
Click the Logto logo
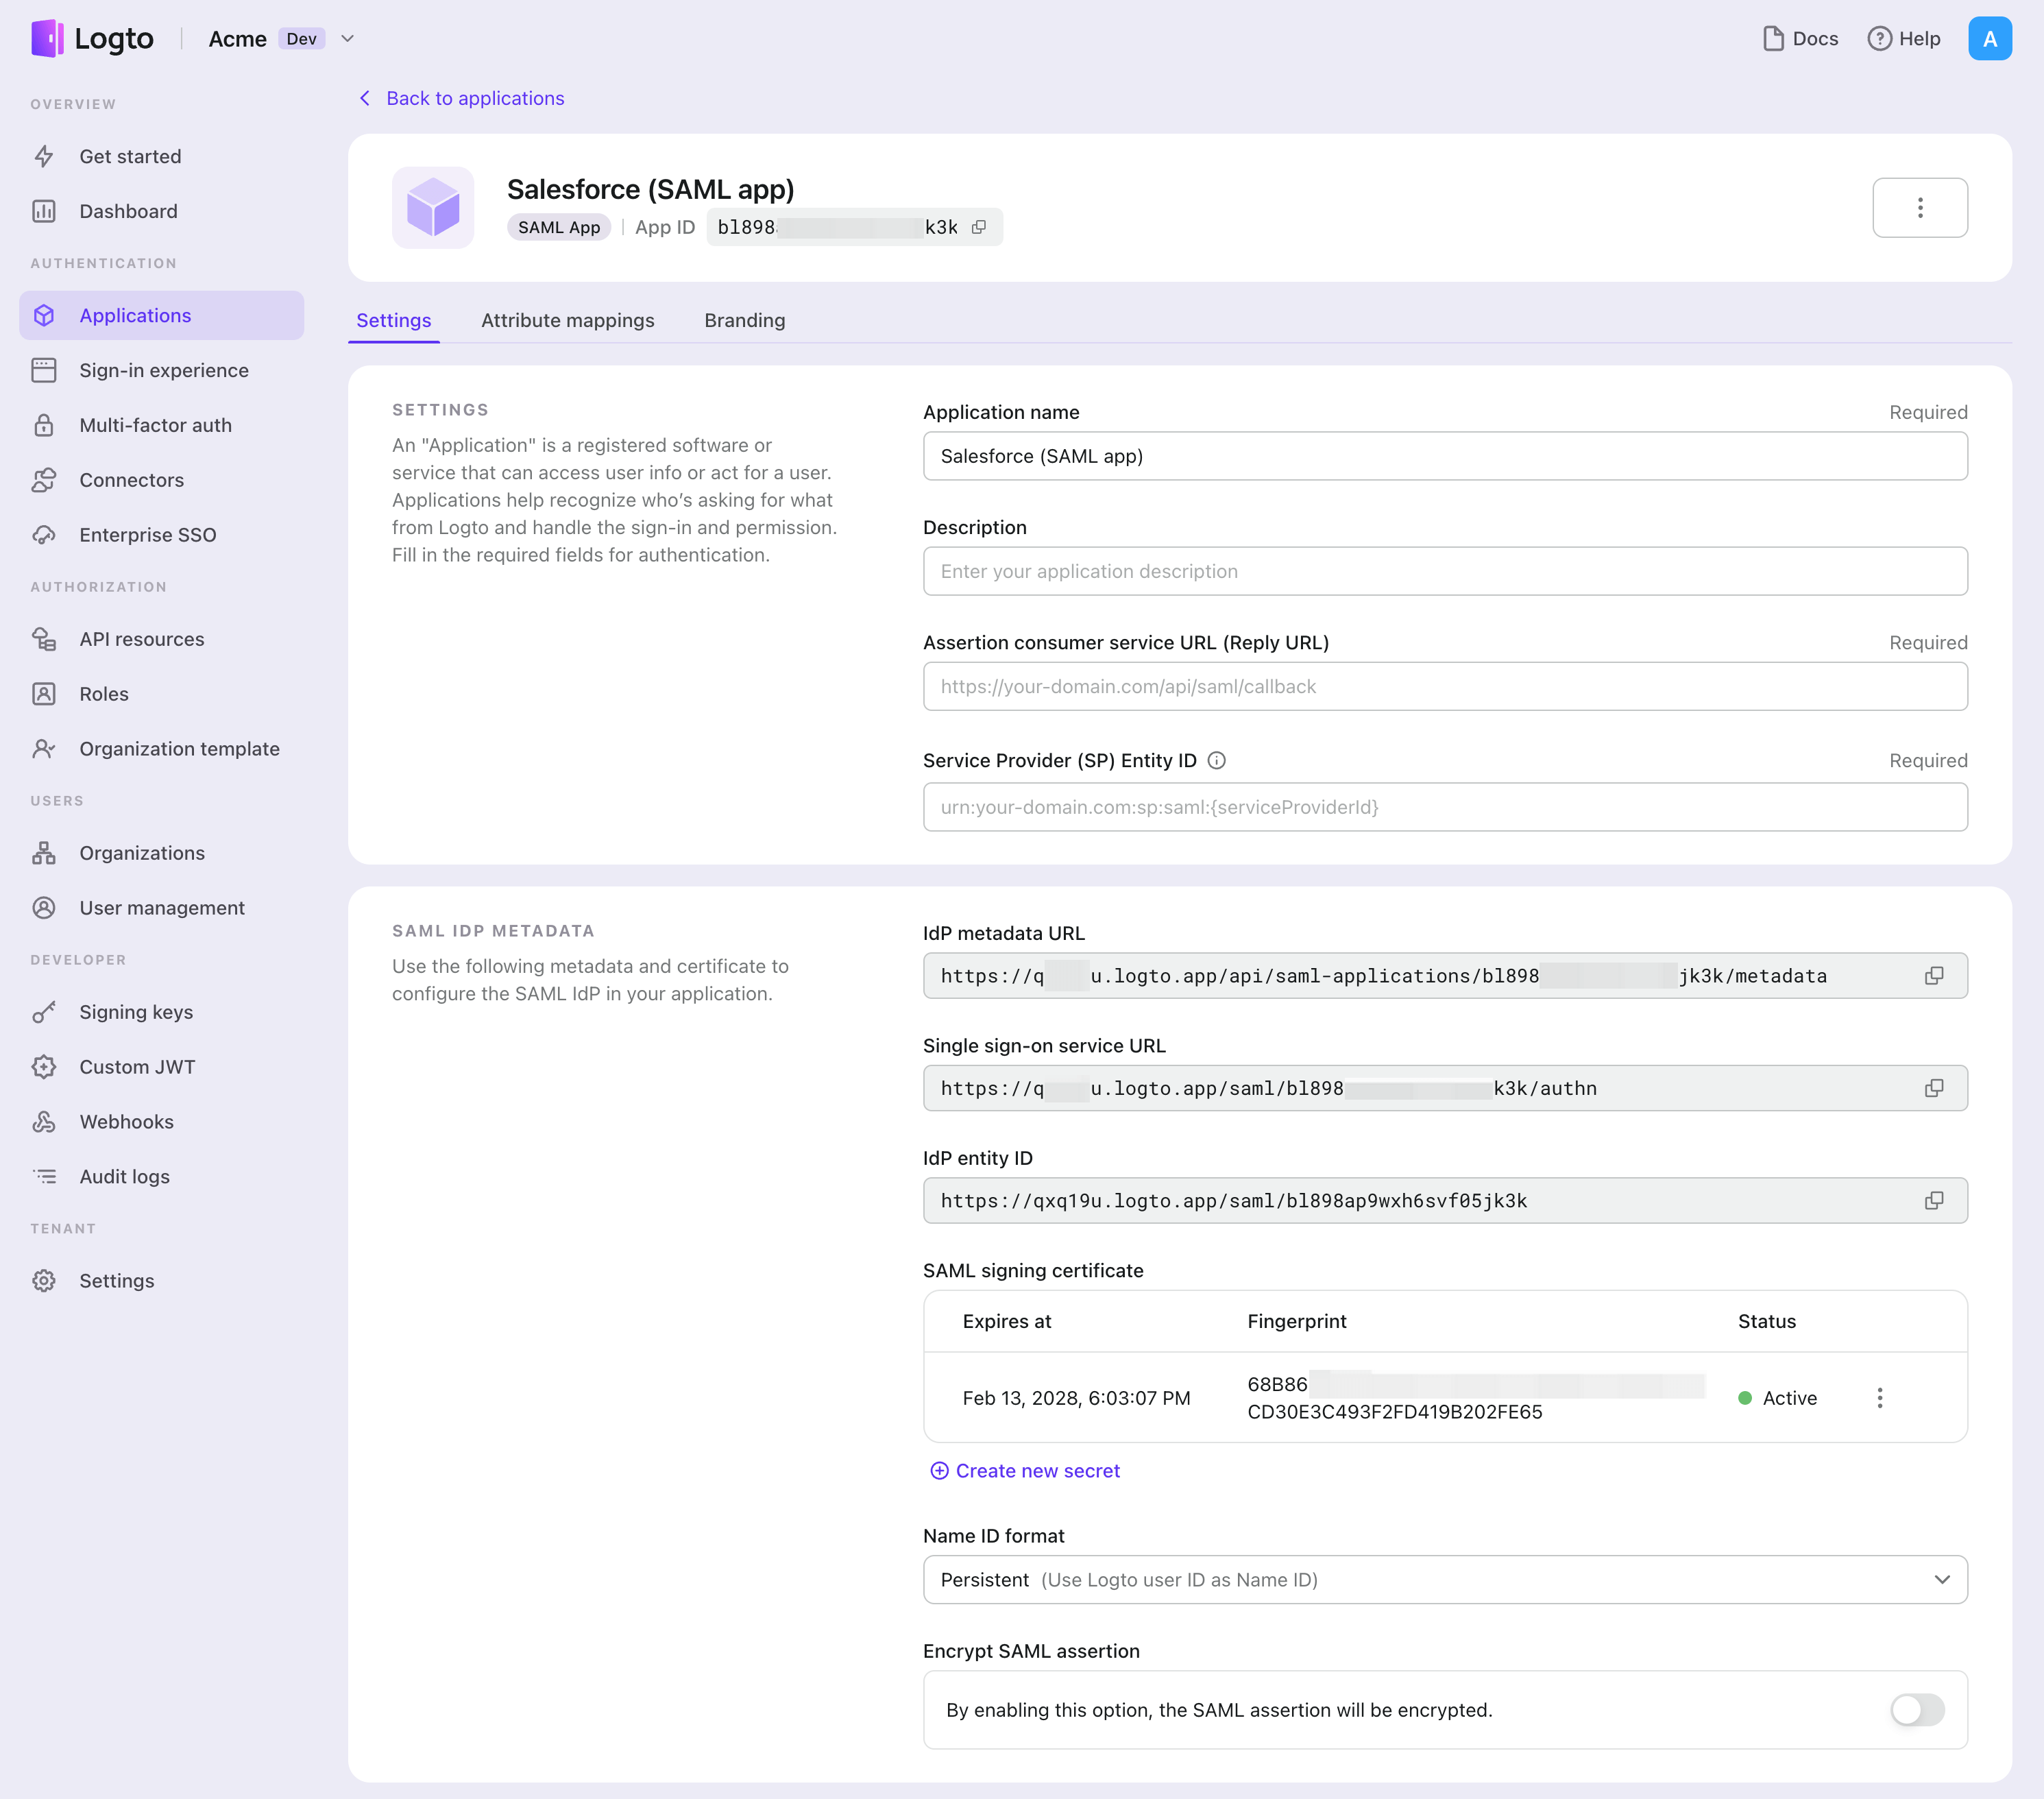click(x=92, y=39)
